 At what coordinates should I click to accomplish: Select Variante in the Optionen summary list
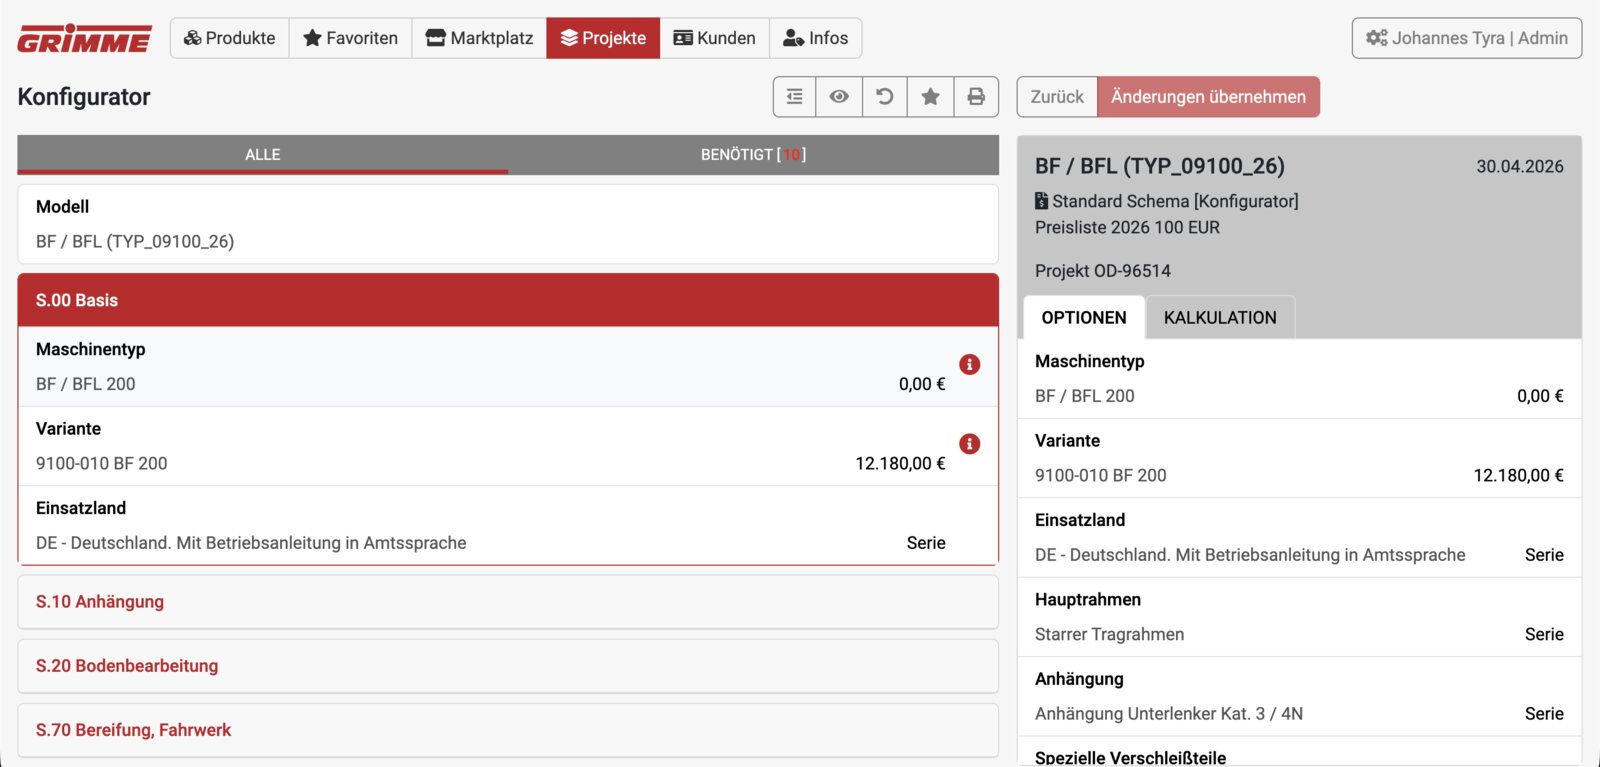pyautogui.click(x=1299, y=458)
